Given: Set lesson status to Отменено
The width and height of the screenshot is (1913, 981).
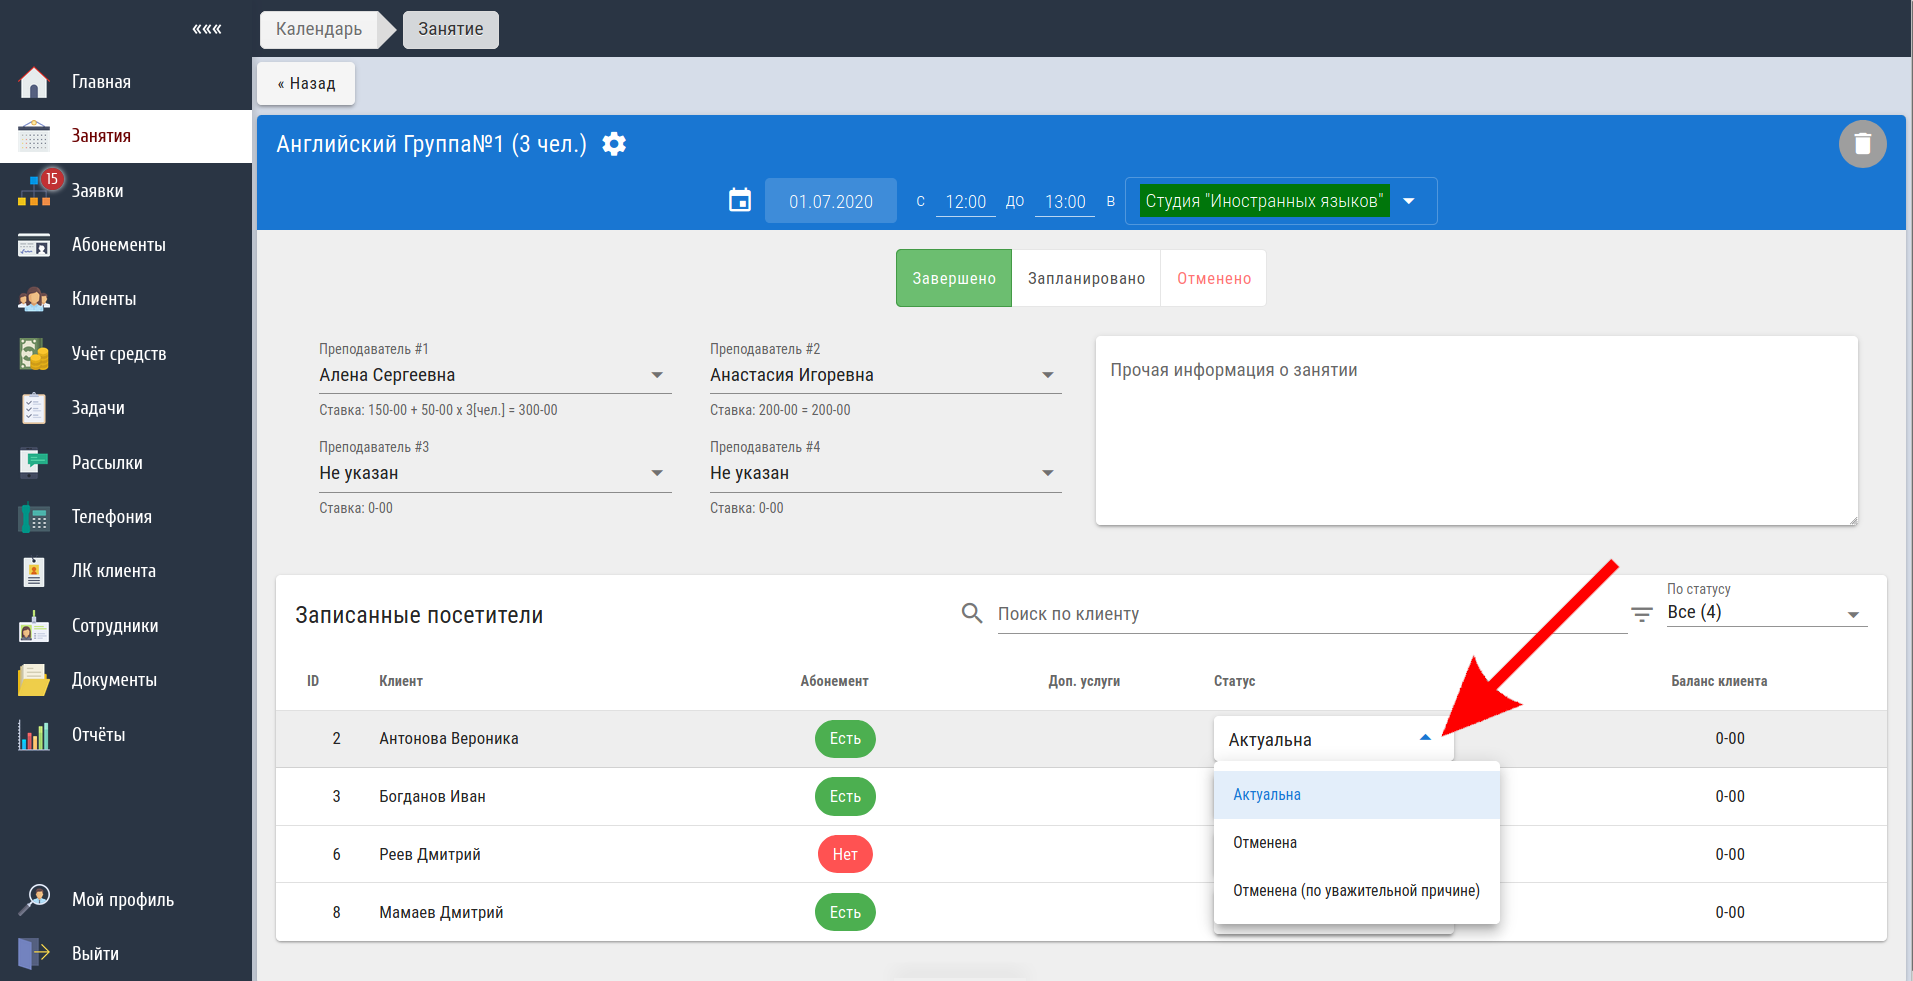Looking at the screenshot, I should coord(1214,278).
